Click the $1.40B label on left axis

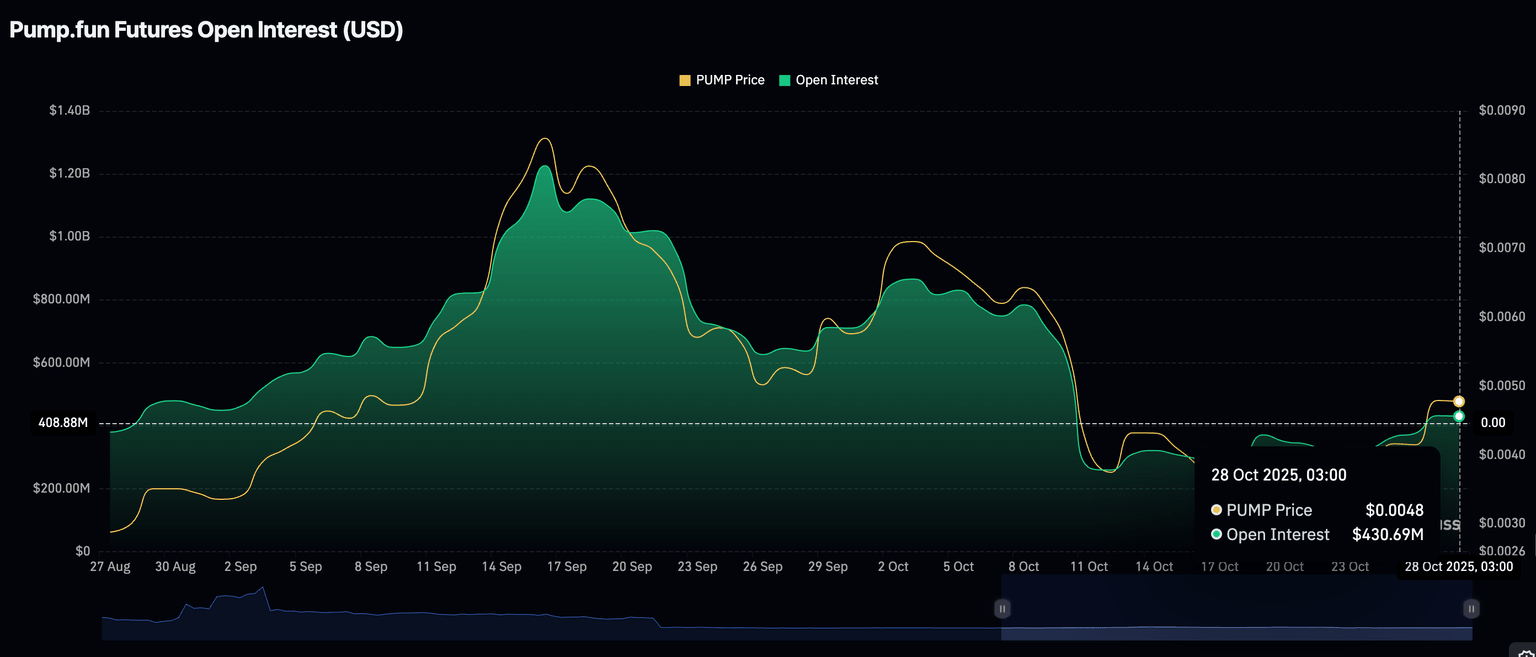coord(69,110)
